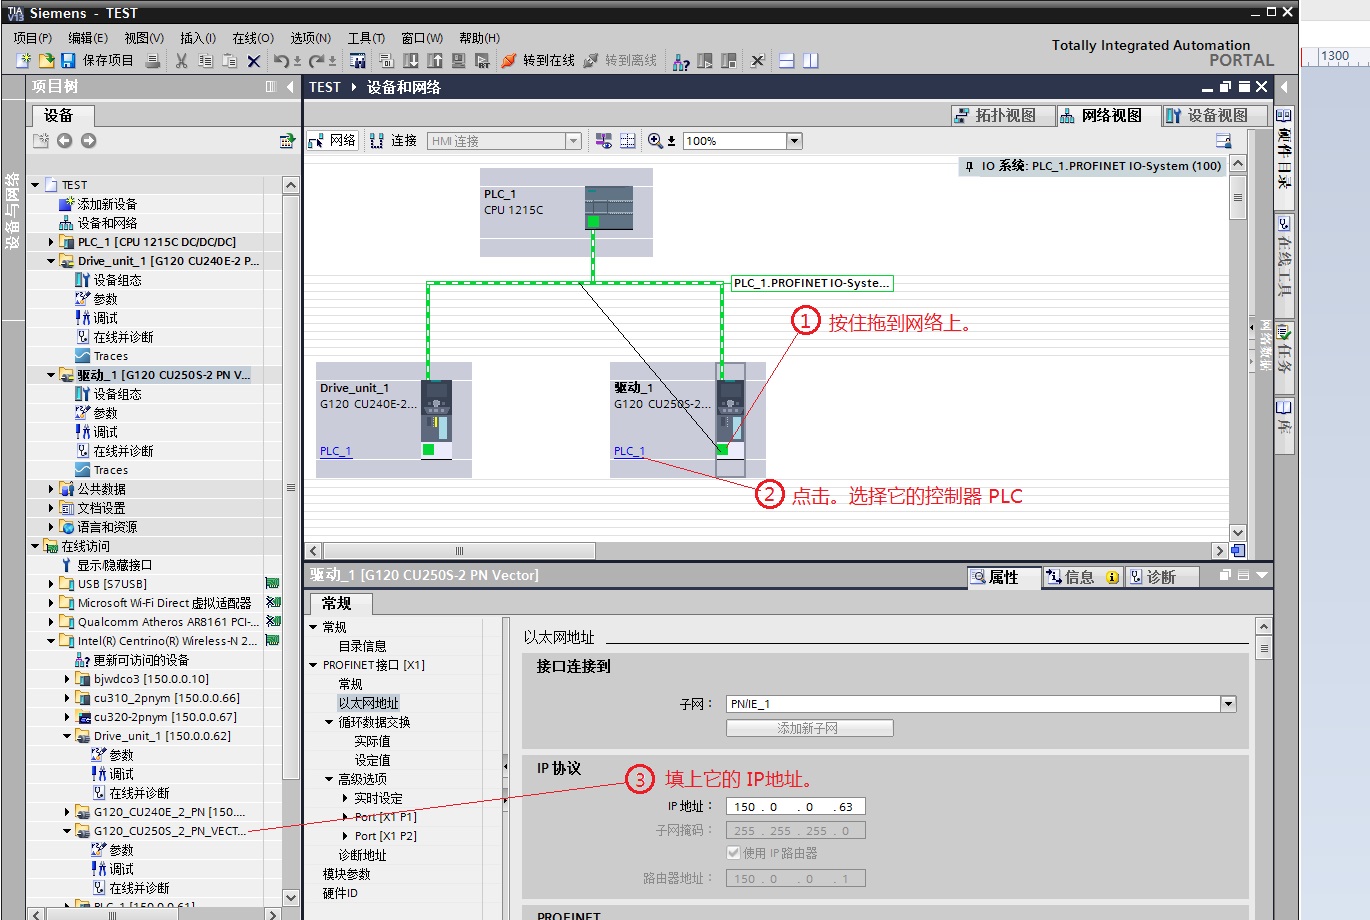Click the PLC_1 link under Drive_unit_1
The image size is (1370, 920).
(336, 451)
